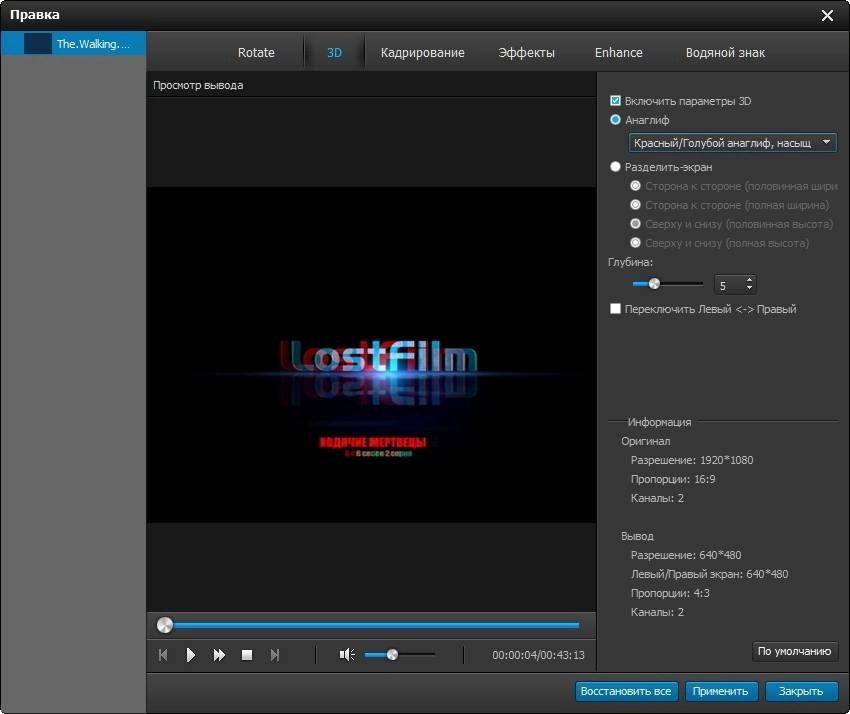
Task: Click the original Разрешение: 1920*1080 text
Action: click(x=692, y=460)
